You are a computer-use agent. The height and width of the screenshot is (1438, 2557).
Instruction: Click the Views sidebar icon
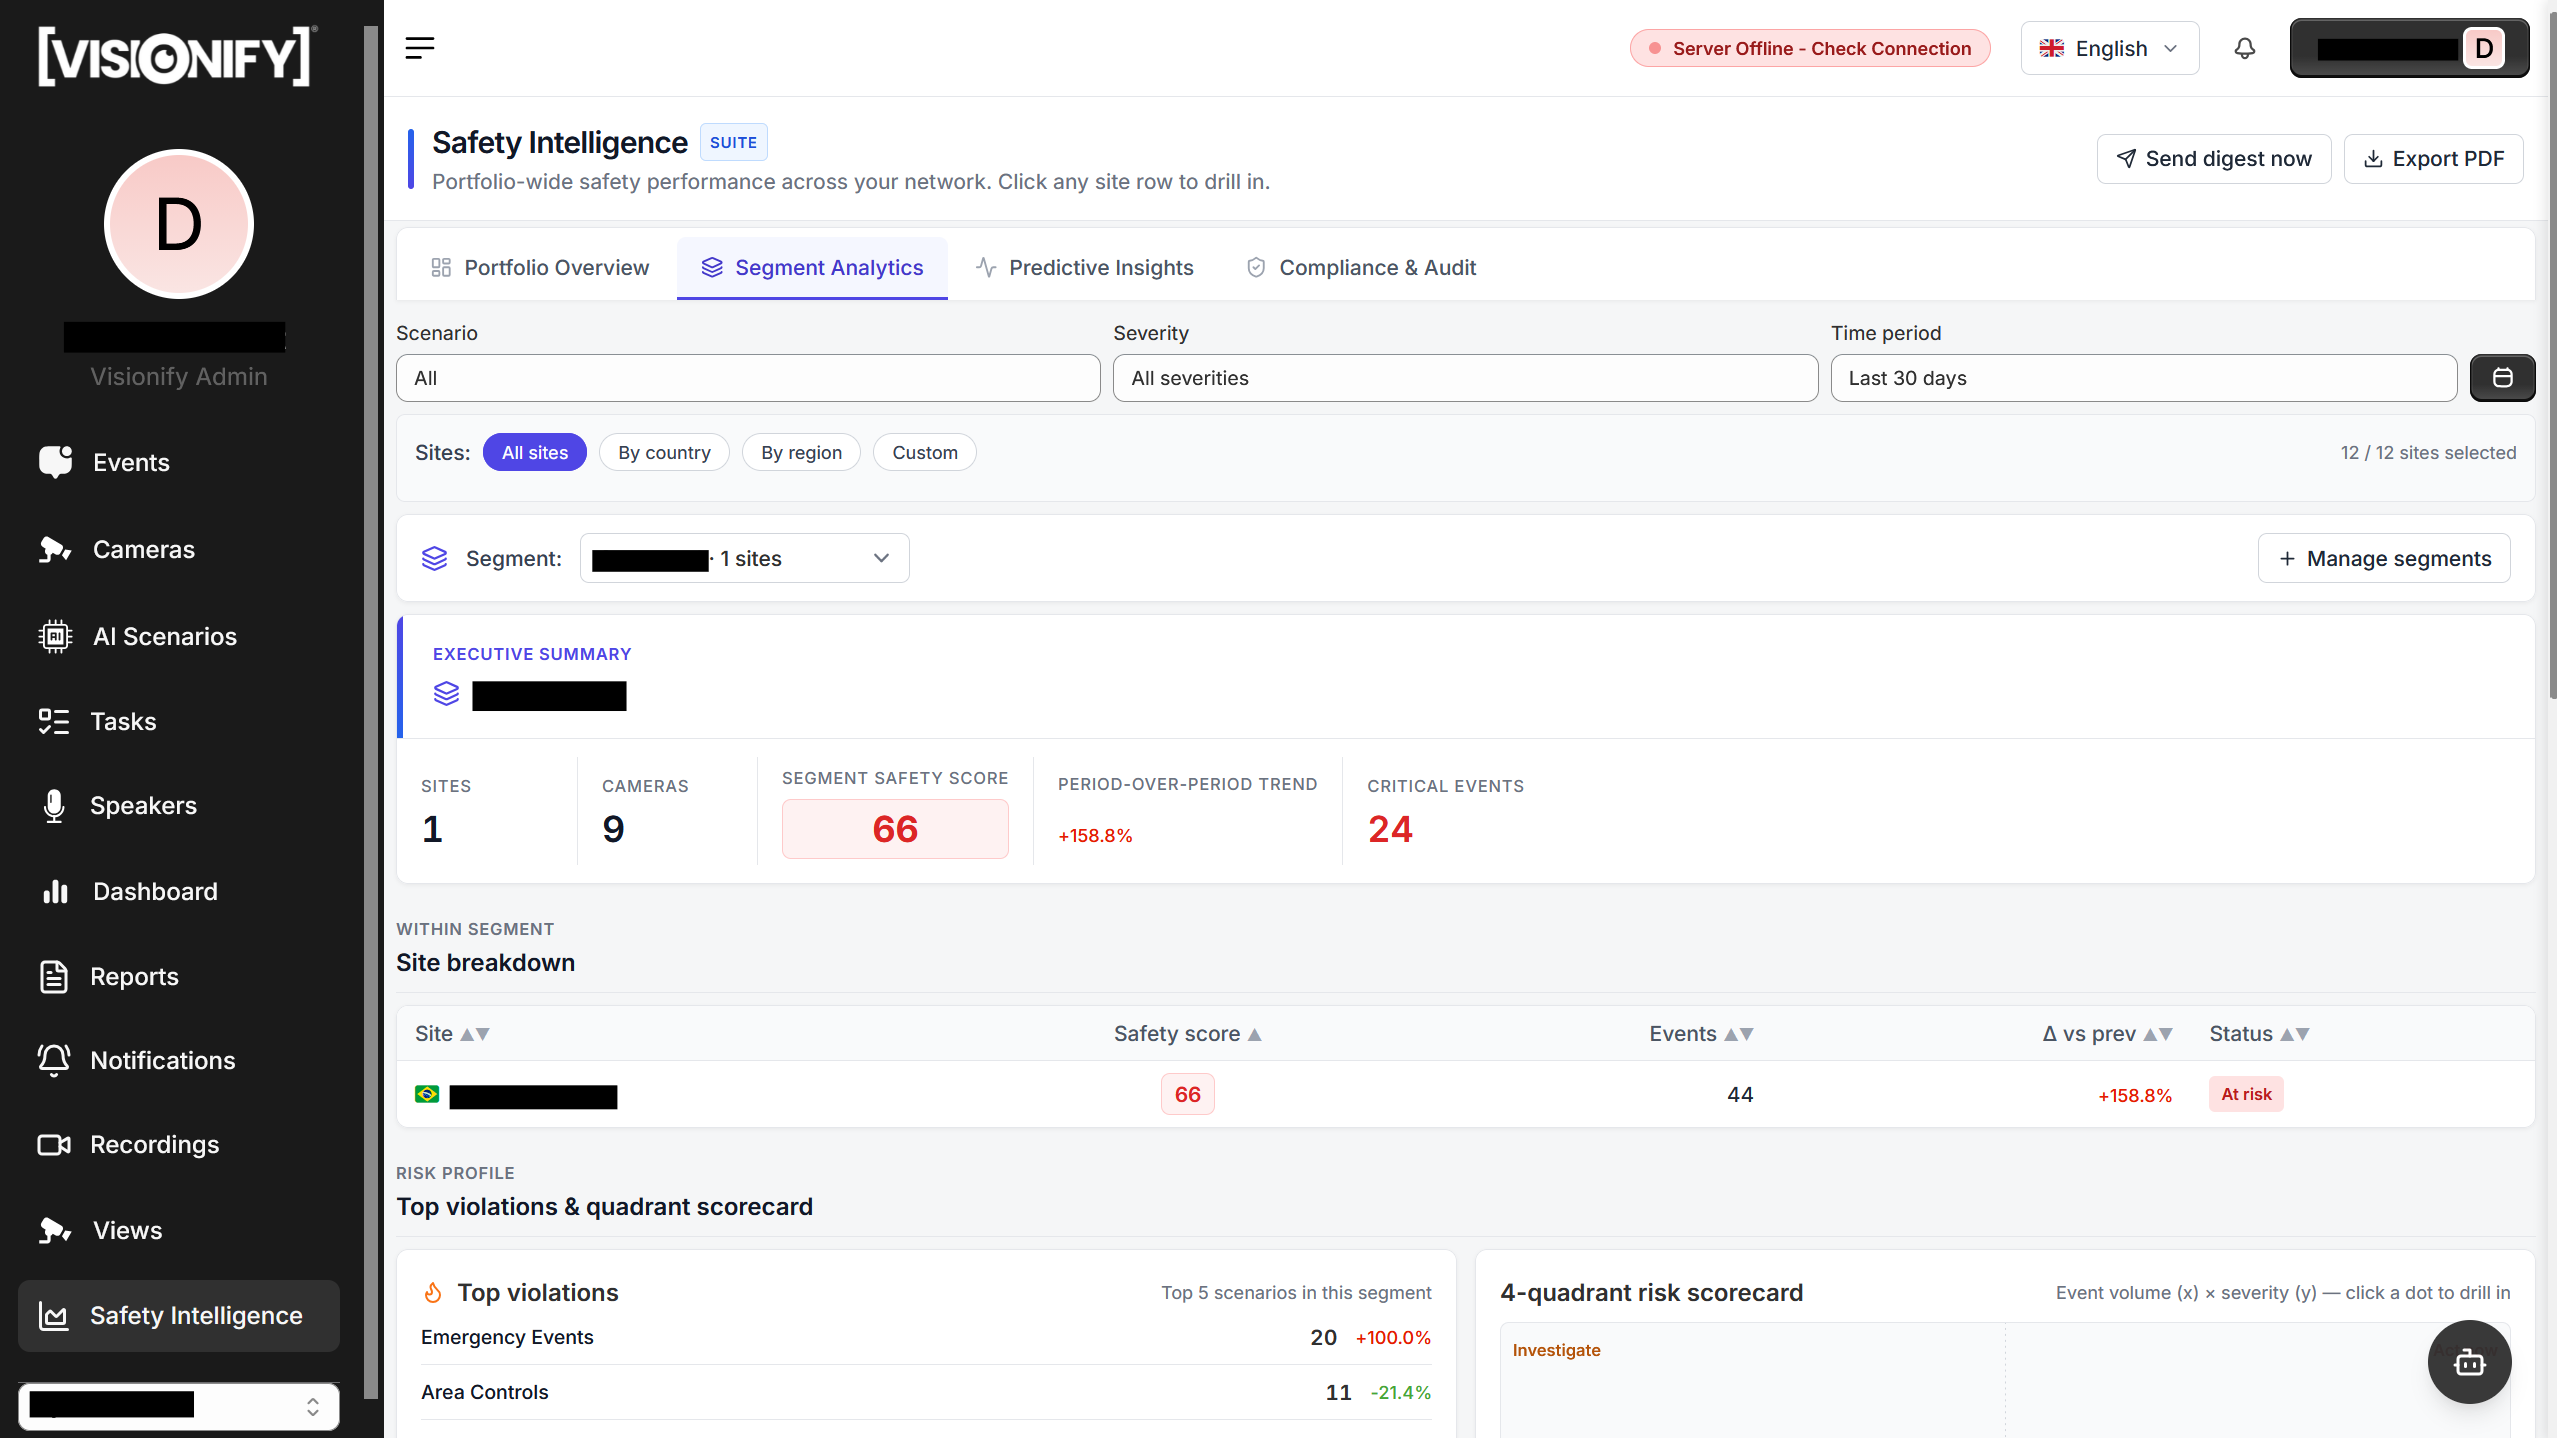pyautogui.click(x=55, y=1230)
